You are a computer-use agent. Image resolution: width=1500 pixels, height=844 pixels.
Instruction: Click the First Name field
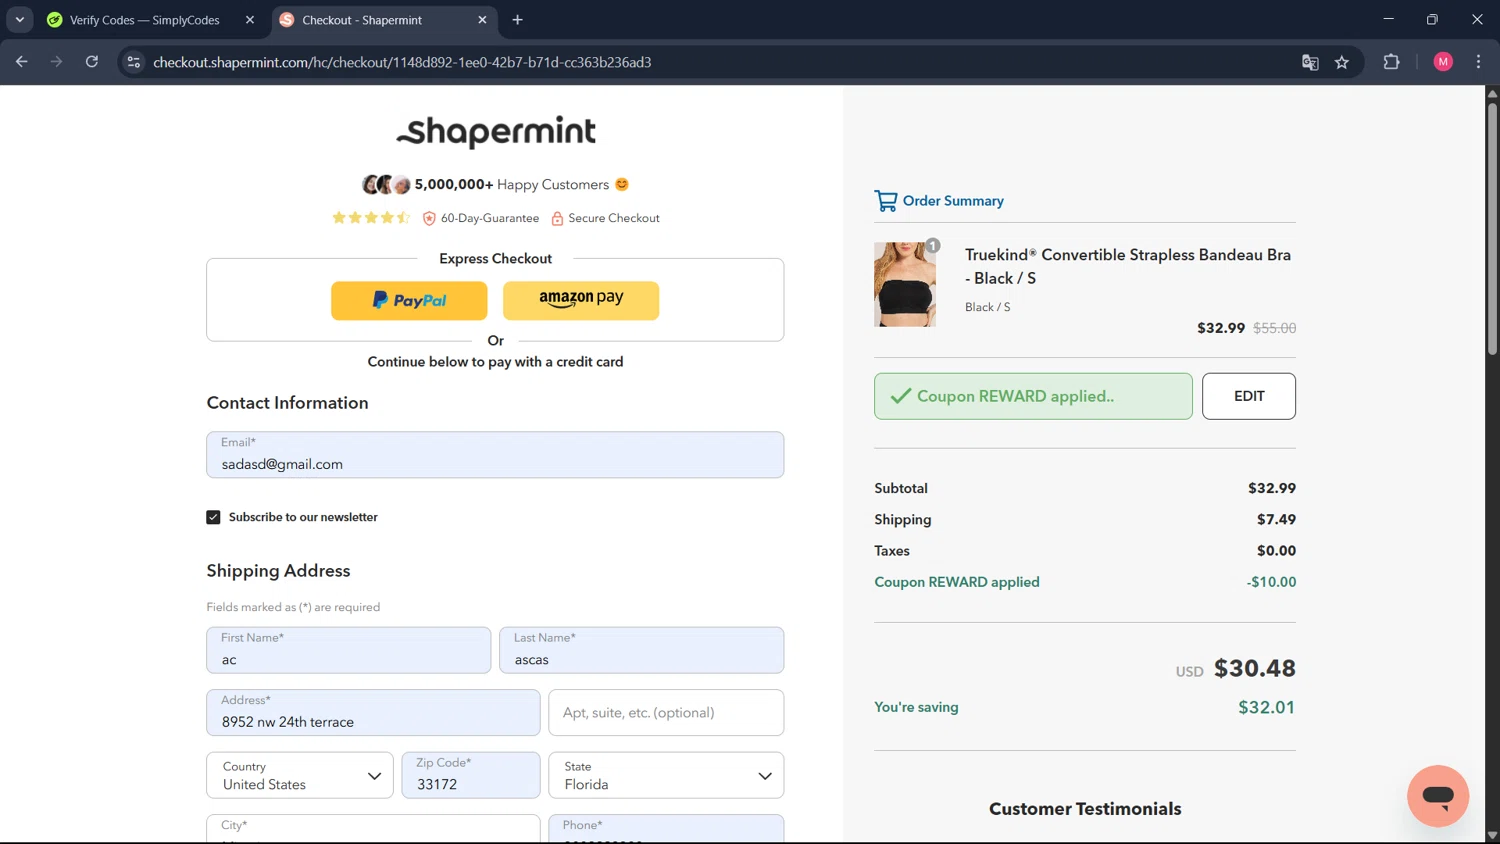(348, 650)
